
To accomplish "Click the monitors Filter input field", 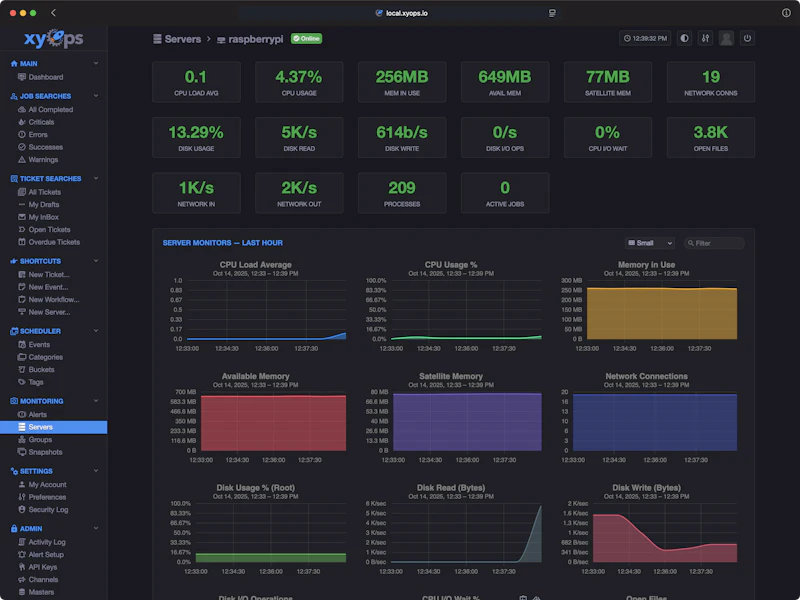I will tap(714, 243).
